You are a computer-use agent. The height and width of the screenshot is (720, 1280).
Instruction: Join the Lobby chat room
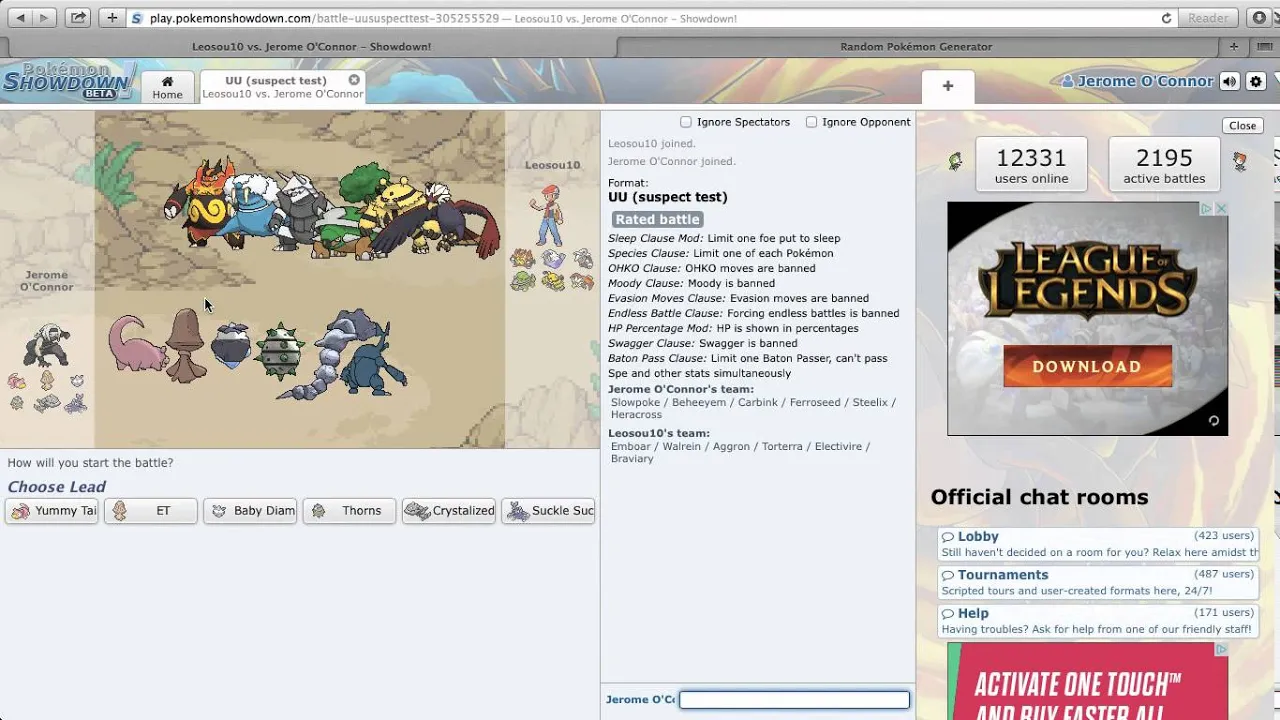pyautogui.click(x=1098, y=544)
